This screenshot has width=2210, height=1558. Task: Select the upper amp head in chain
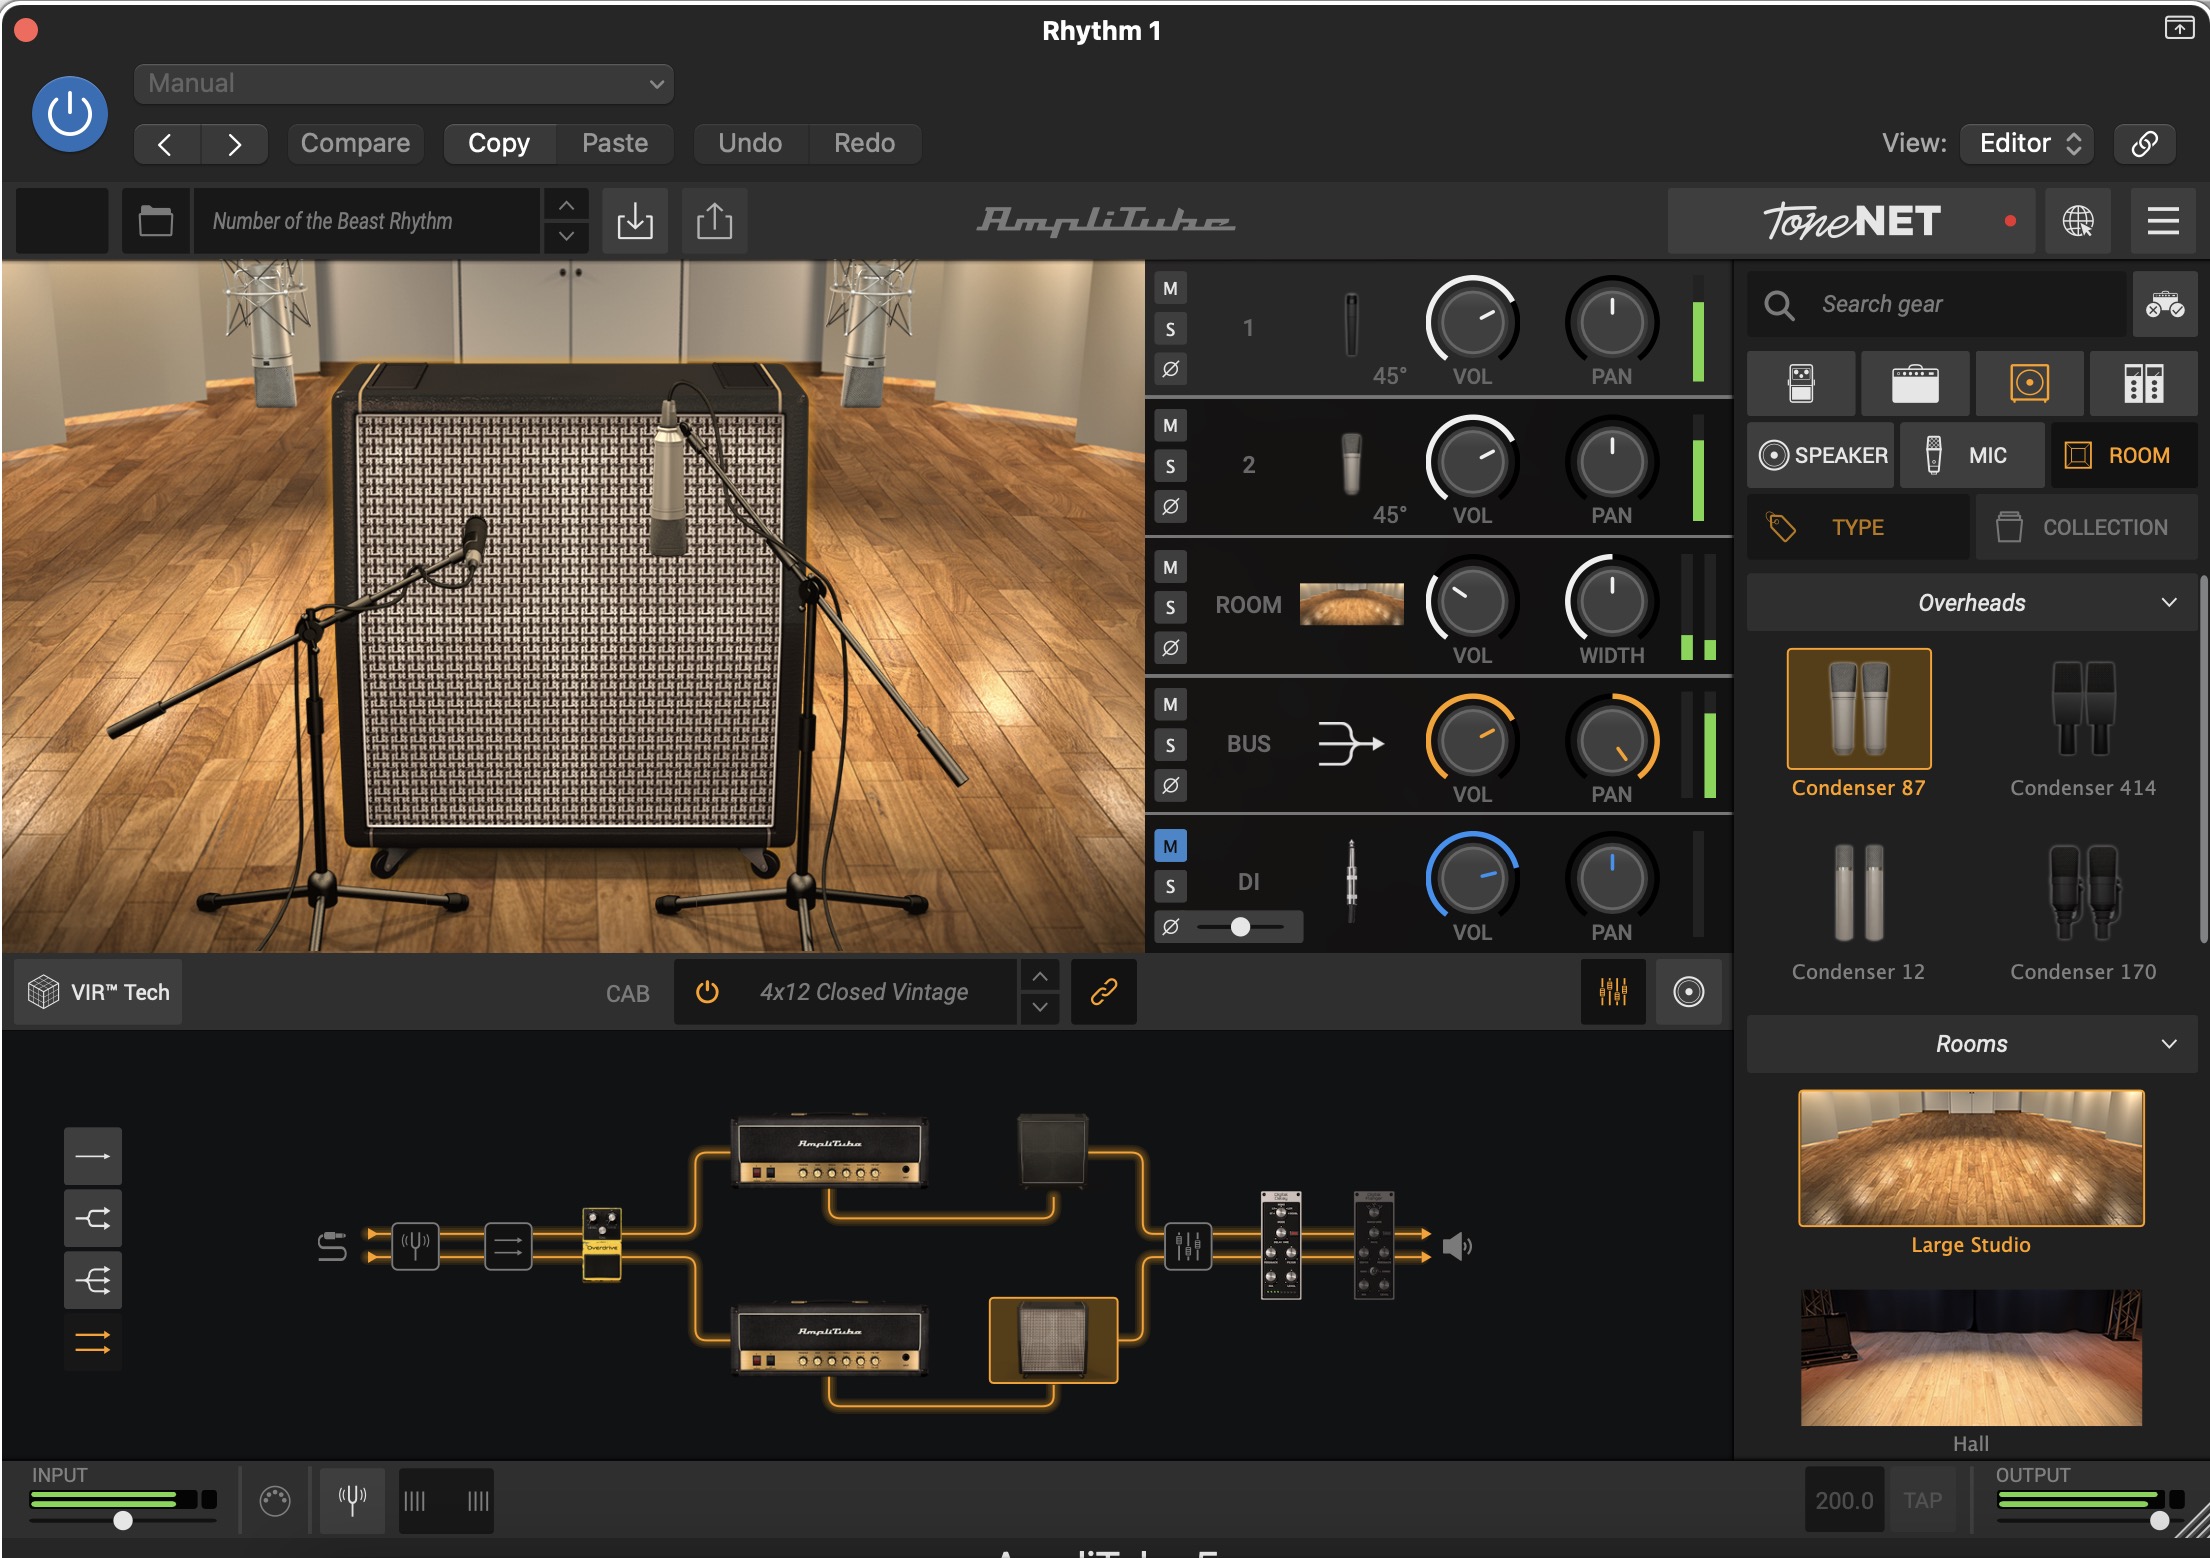829,1151
